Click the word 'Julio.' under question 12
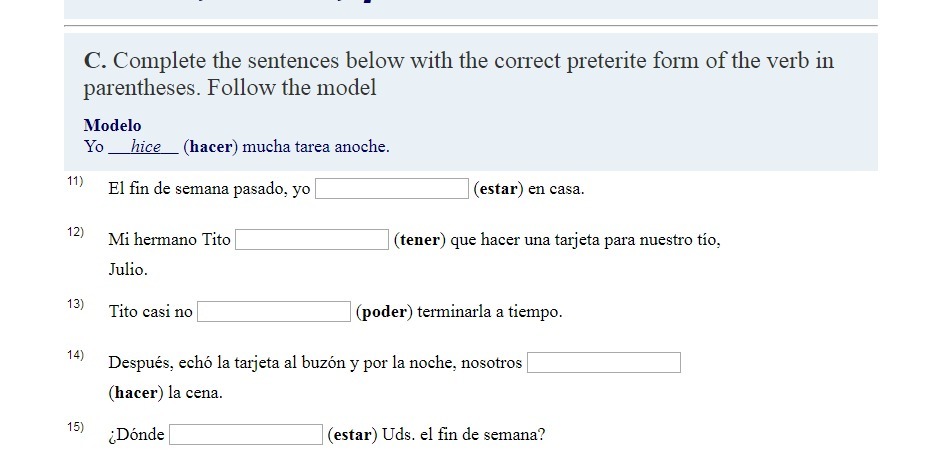 point(128,270)
